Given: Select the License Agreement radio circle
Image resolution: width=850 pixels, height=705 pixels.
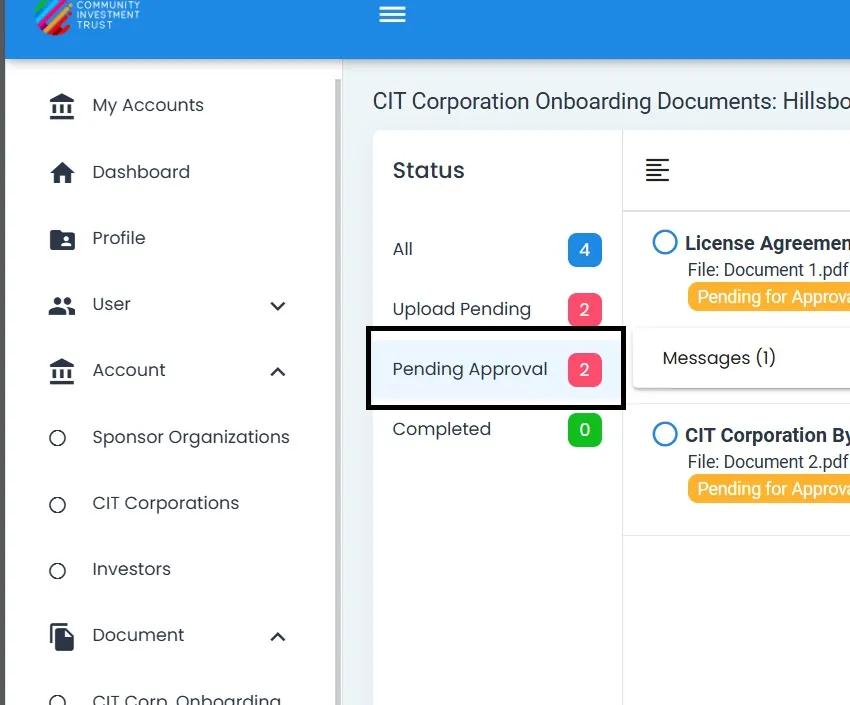Looking at the screenshot, I should 665,243.
